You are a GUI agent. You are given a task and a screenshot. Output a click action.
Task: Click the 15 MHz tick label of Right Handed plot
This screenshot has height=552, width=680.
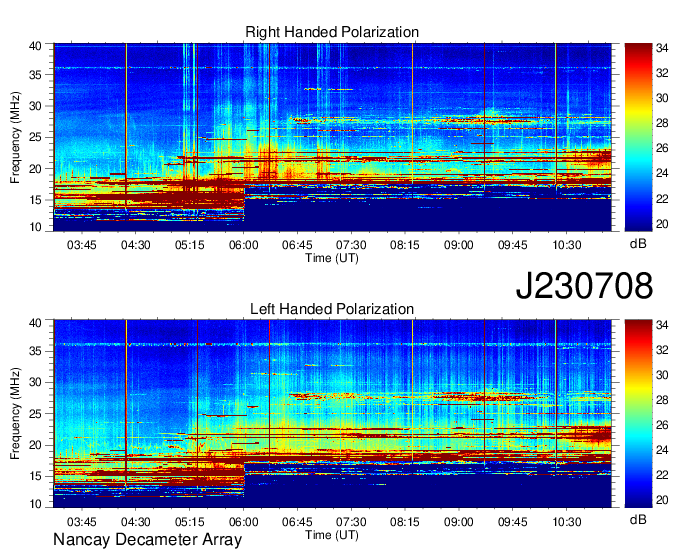click(x=35, y=200)
